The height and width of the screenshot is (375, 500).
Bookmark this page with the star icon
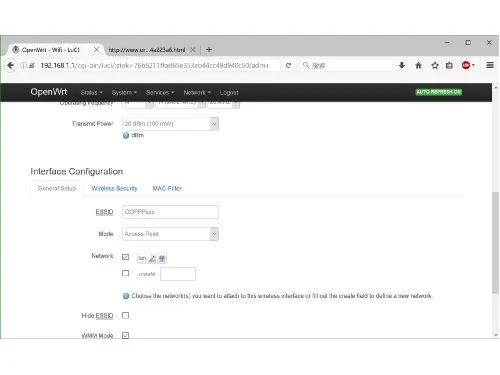pyautogui.click(x=435, y=65)
